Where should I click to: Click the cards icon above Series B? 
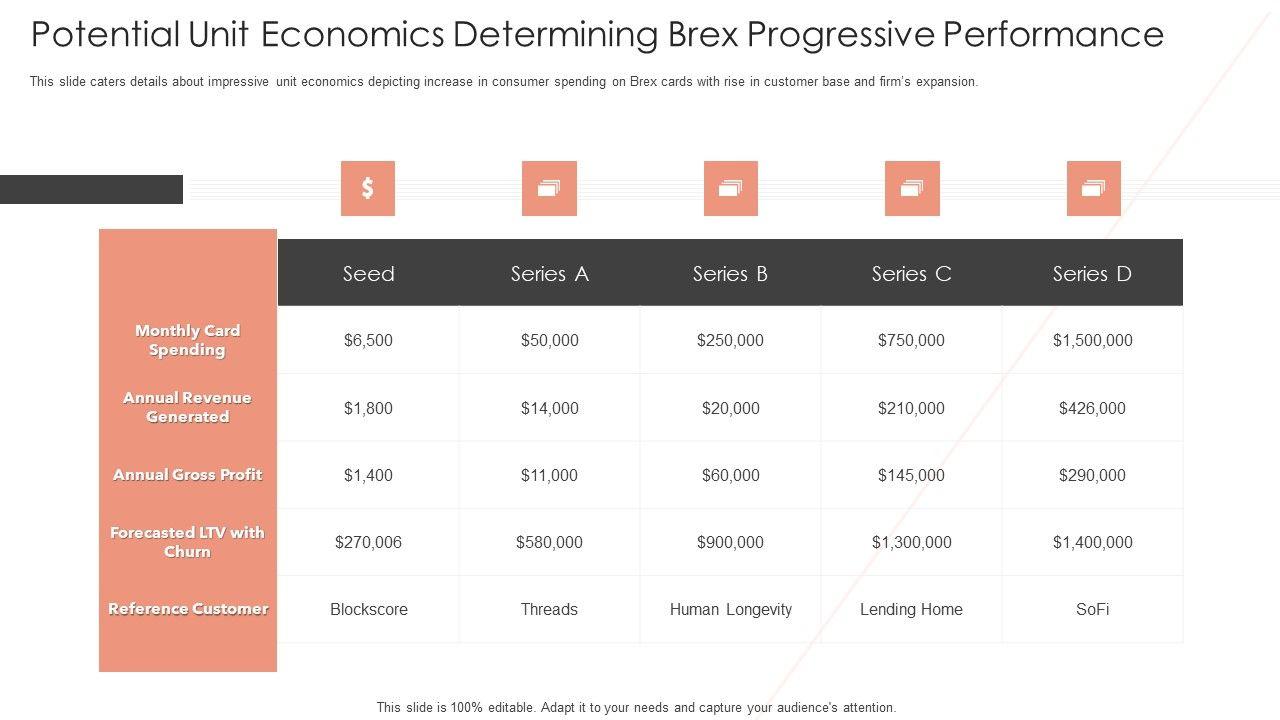click(x=730, y=188)
